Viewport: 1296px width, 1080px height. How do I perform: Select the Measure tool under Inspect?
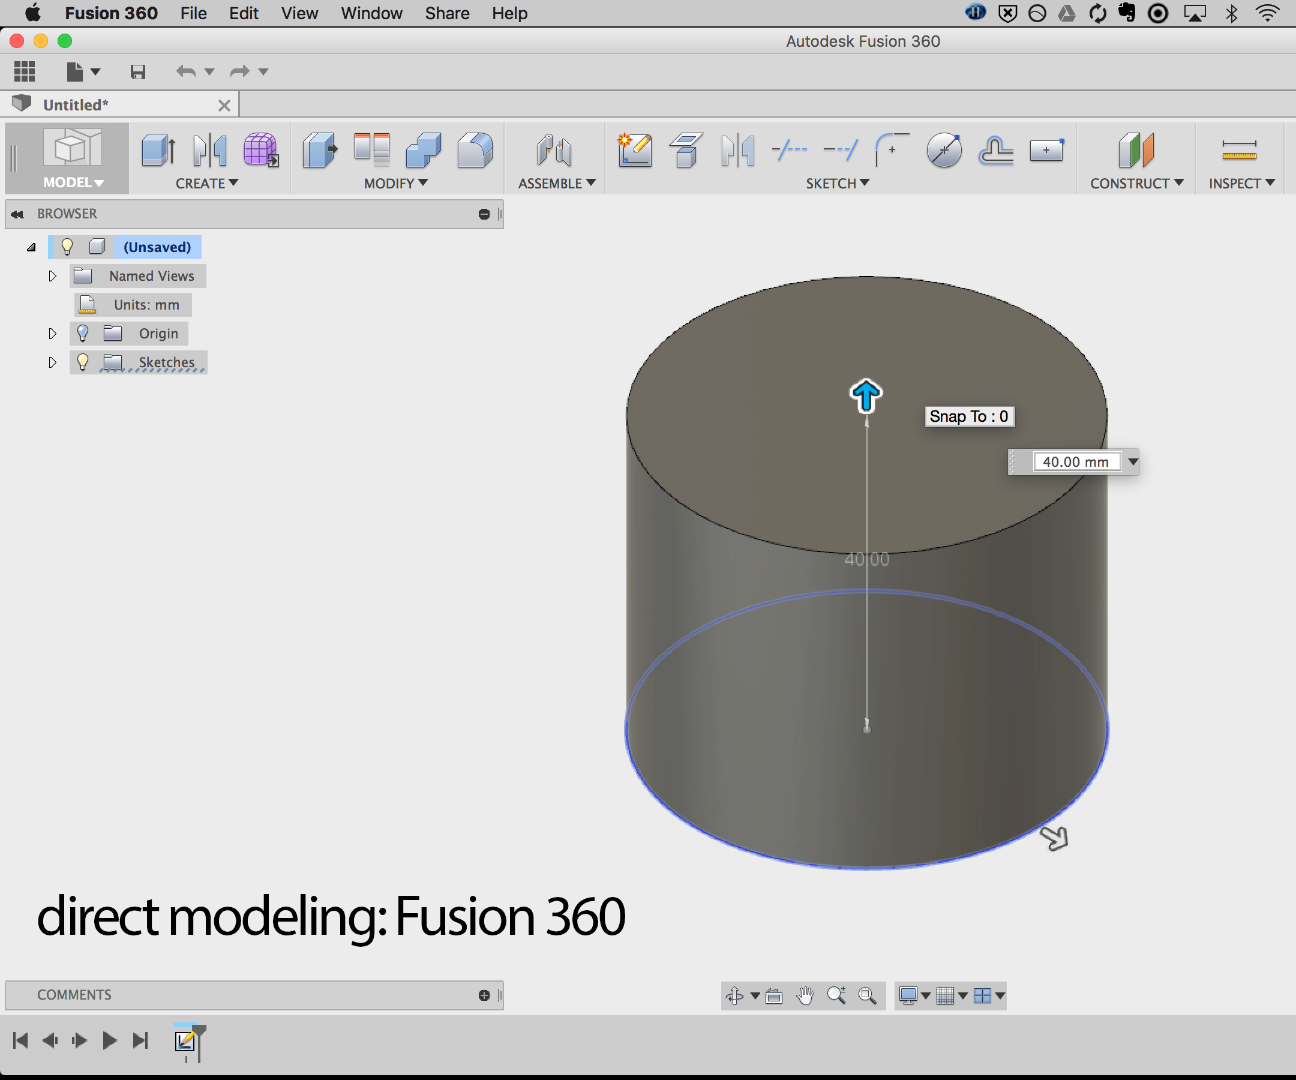pos(1239,150)
